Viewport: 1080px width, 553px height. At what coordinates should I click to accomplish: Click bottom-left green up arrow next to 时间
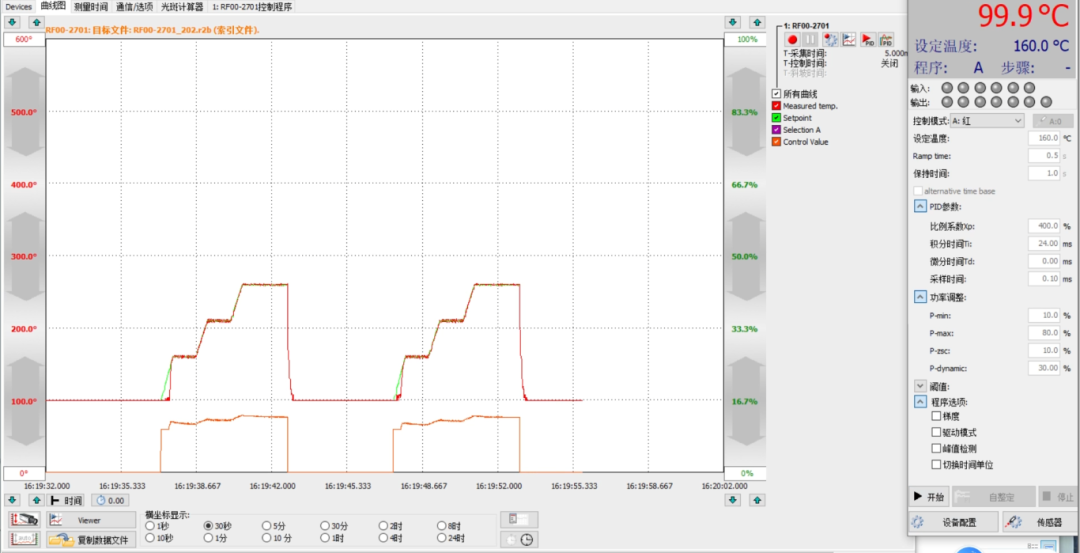point(37,500)
